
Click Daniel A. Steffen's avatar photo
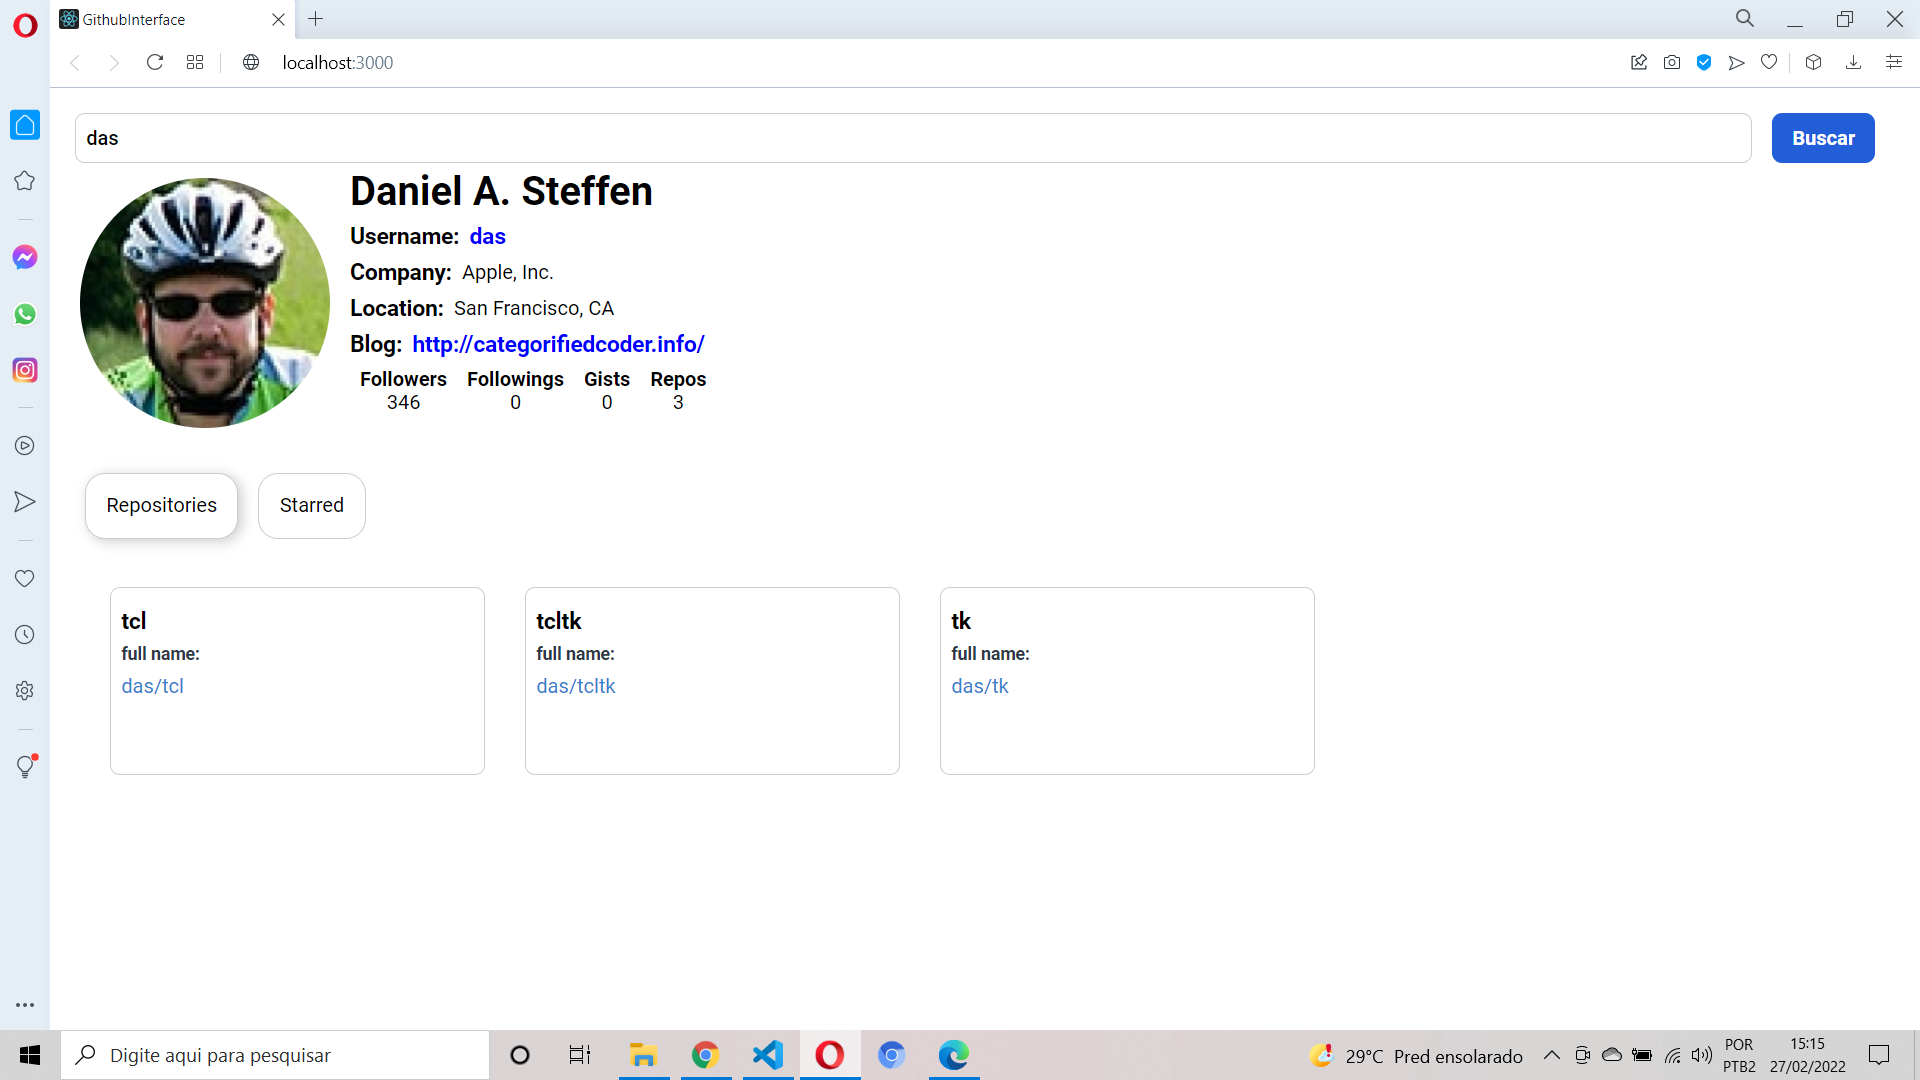pyautogui.click(x=205, y=303)
